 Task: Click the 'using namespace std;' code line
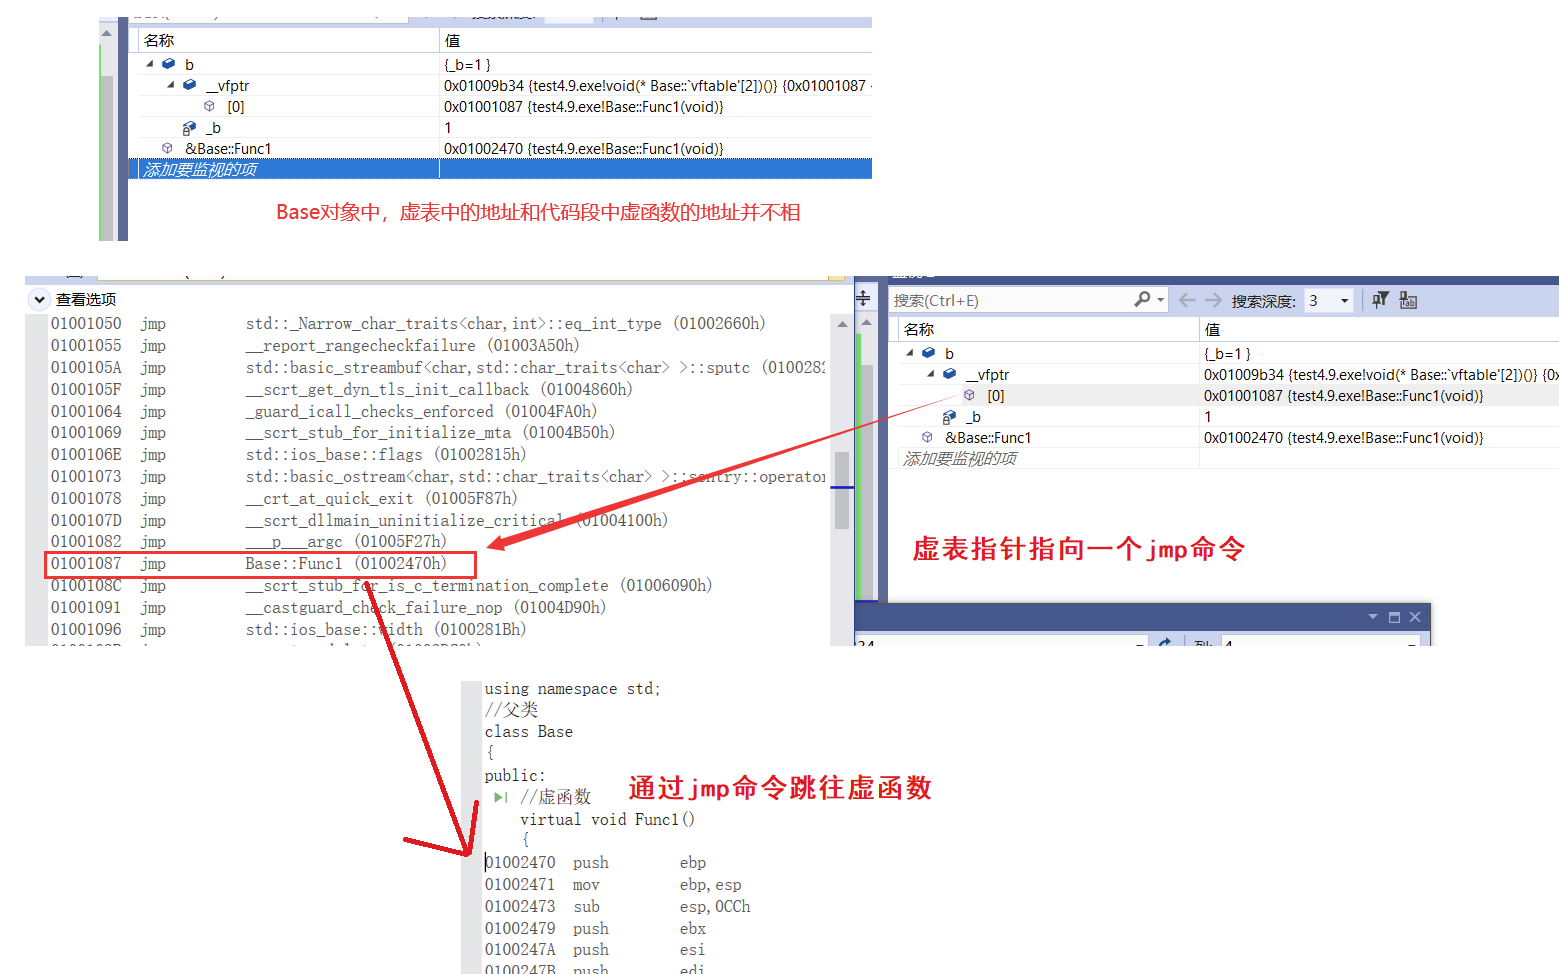click(572, 689)
